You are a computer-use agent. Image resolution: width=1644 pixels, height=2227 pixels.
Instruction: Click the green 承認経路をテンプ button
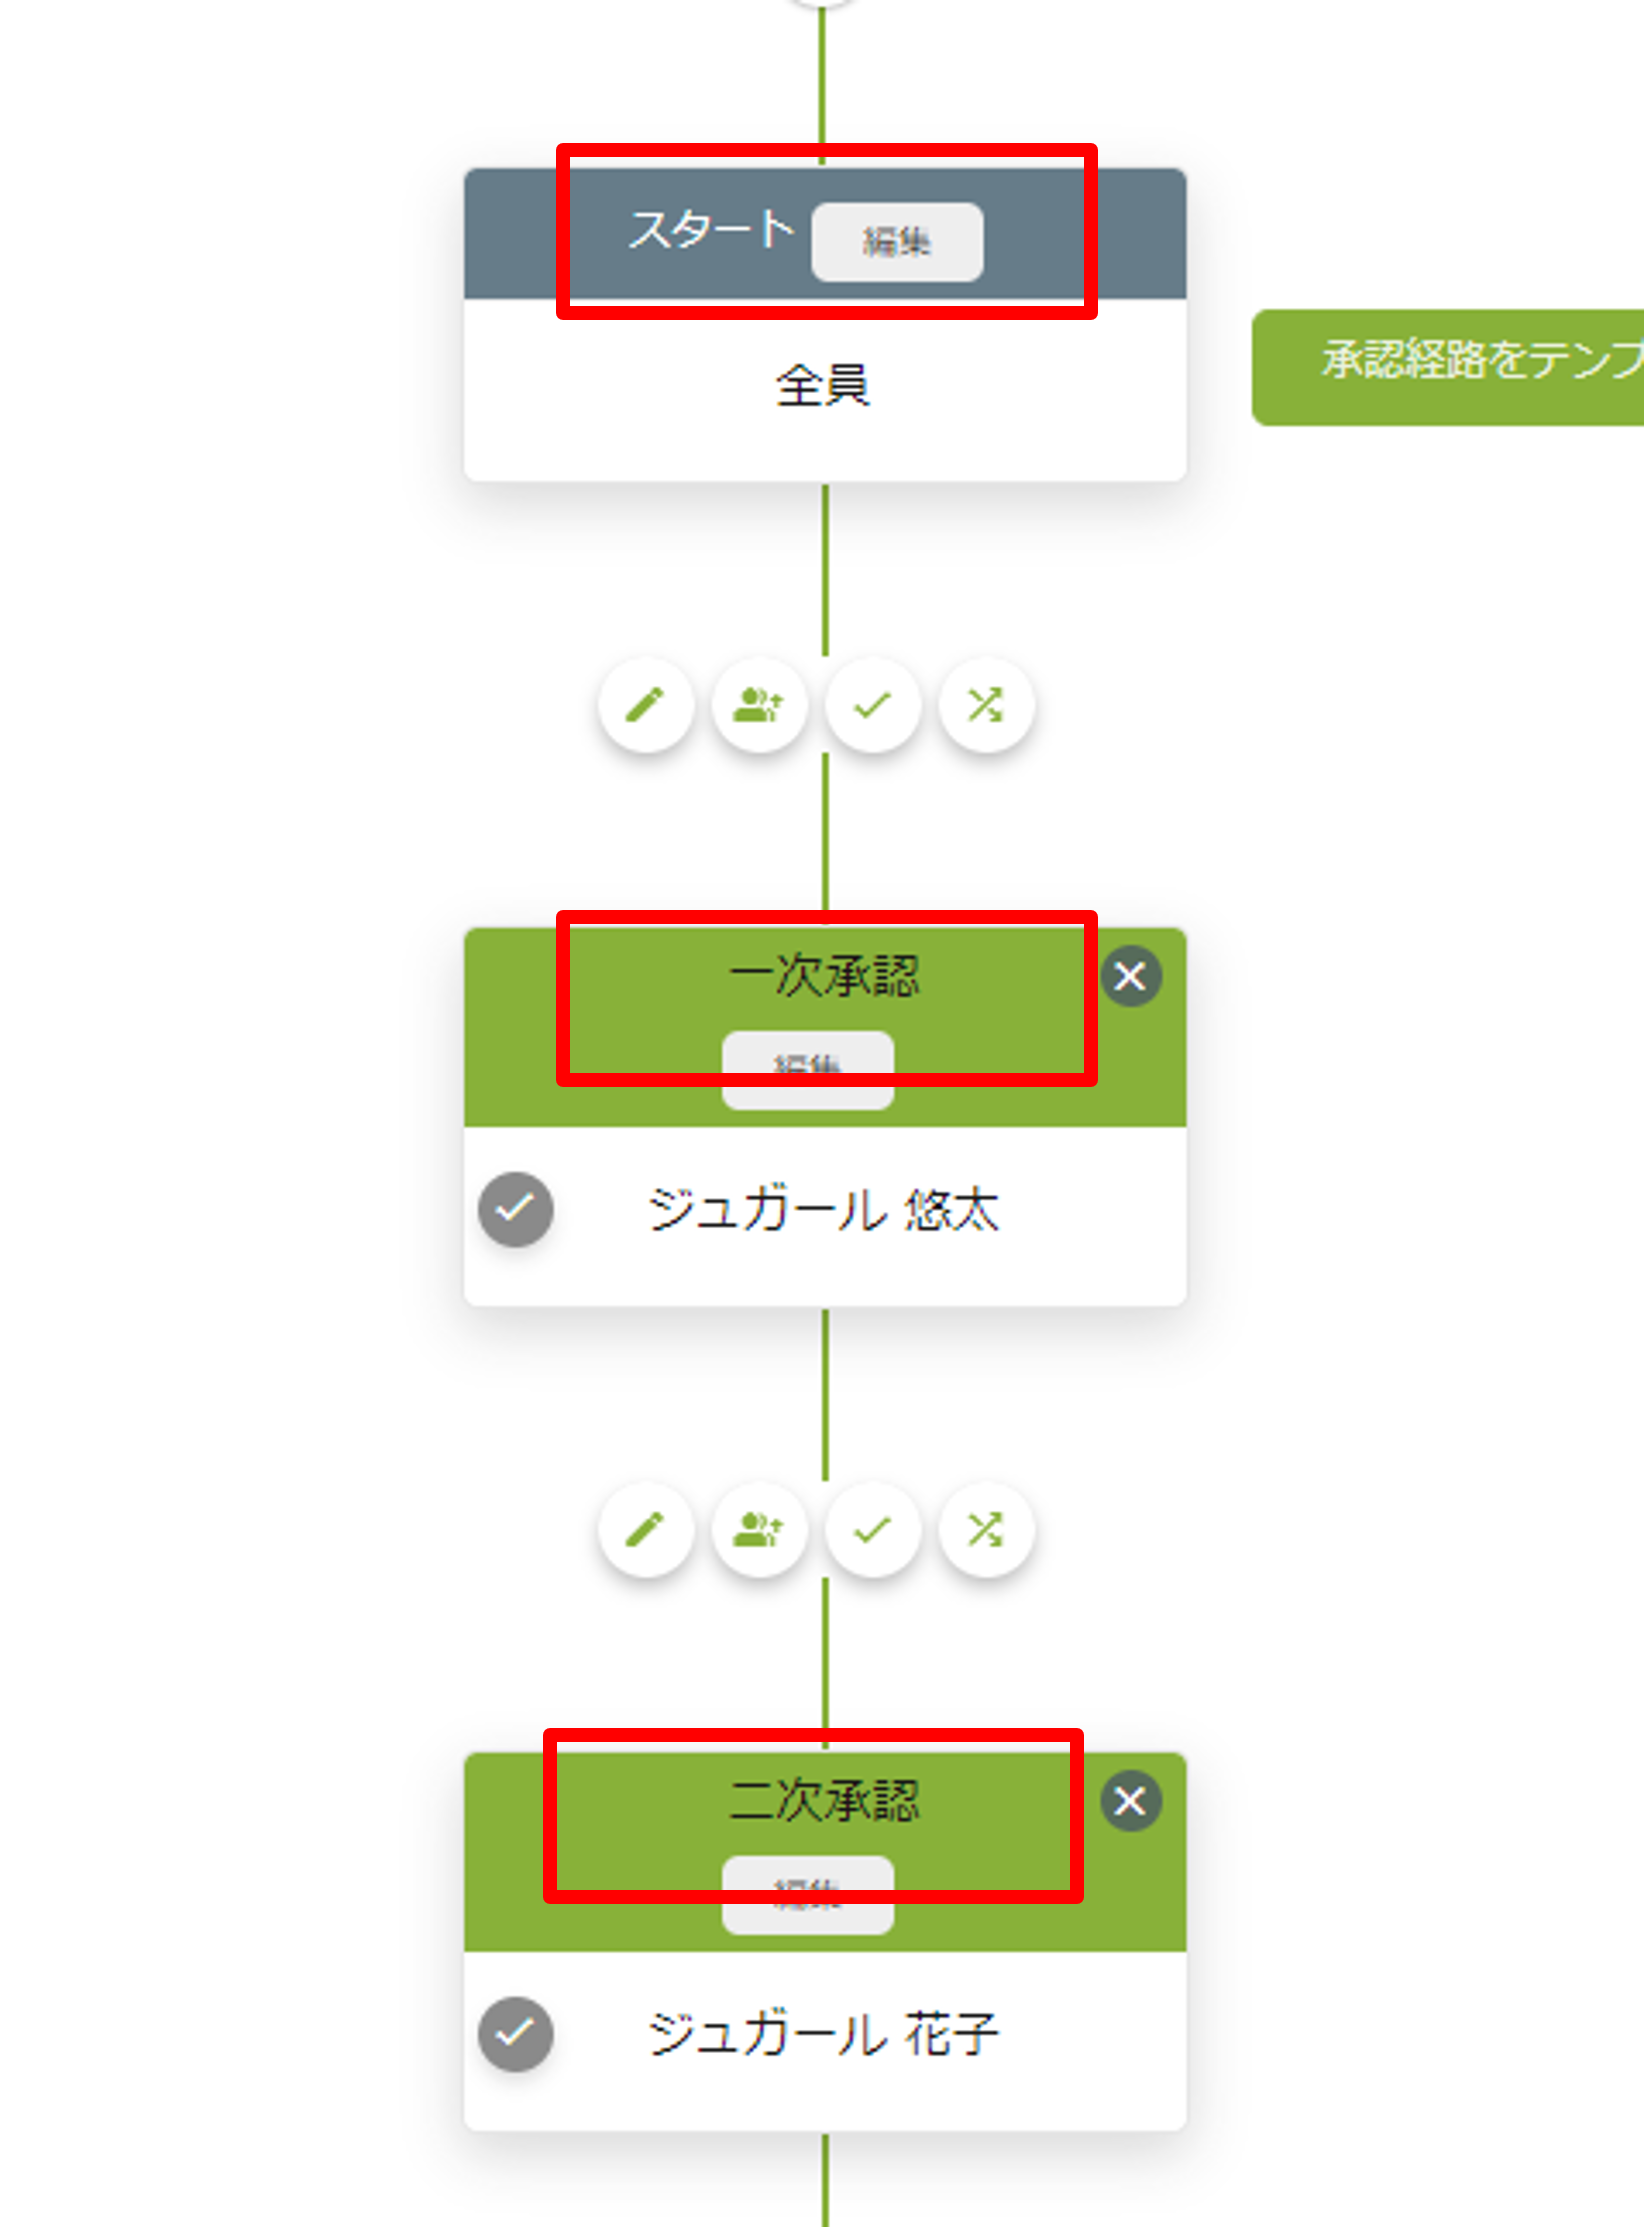click(x=1448, y=367)
